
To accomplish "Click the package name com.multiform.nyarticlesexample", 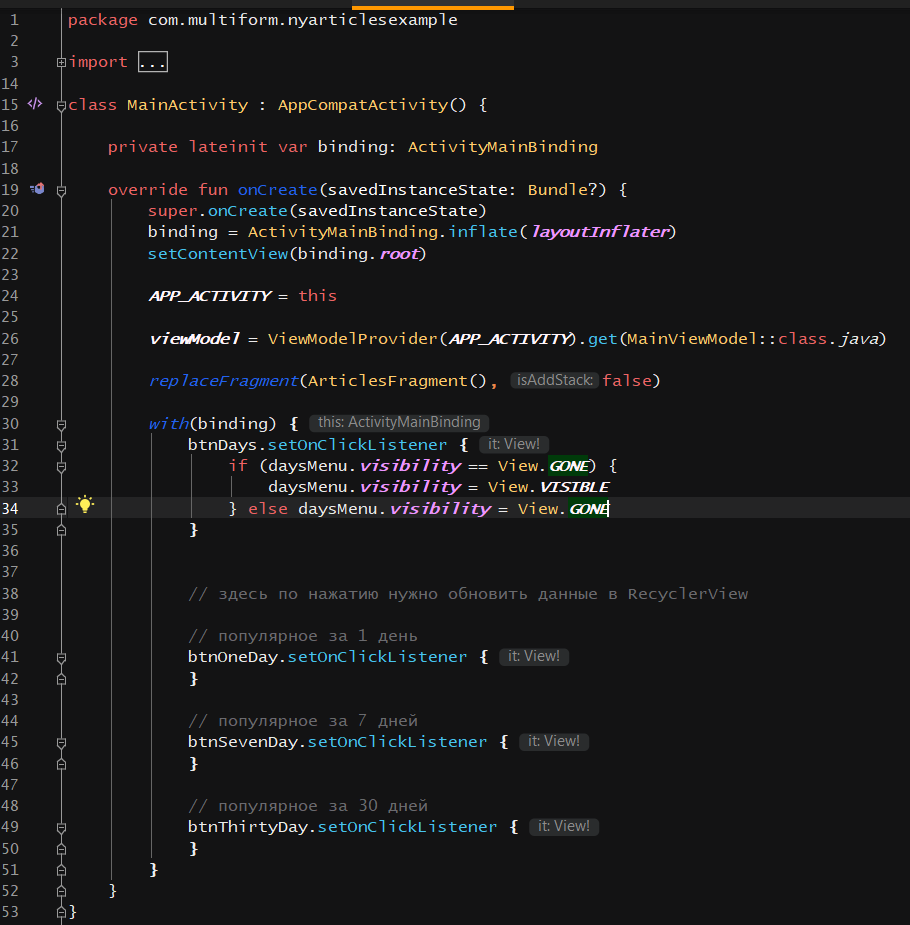I will [303, 20].
